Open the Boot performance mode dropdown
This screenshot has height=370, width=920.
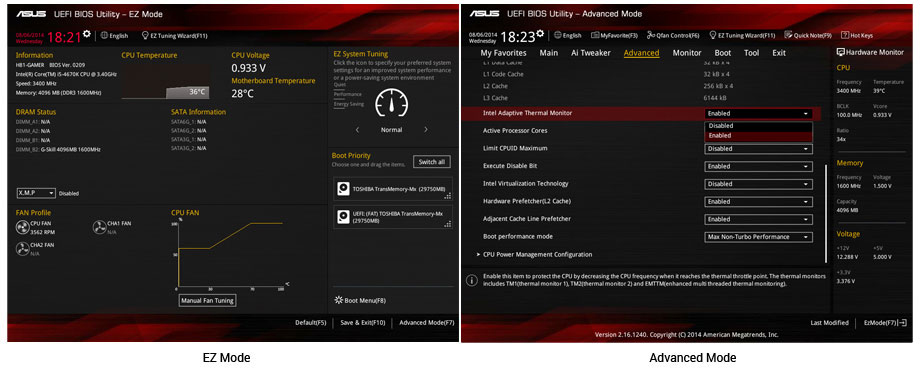click(x=758, y=237)
